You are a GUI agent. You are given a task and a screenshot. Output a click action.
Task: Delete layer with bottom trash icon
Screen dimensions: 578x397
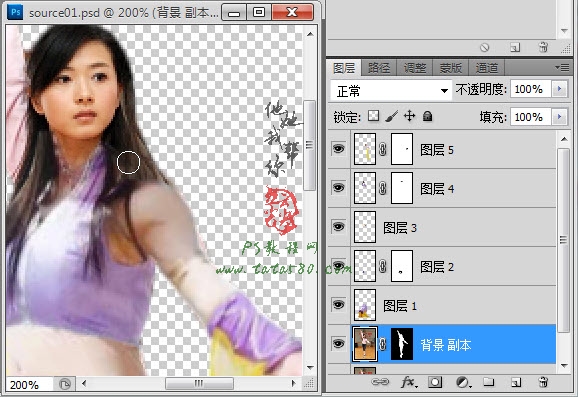pyautogui.click(x=543, y=382)
